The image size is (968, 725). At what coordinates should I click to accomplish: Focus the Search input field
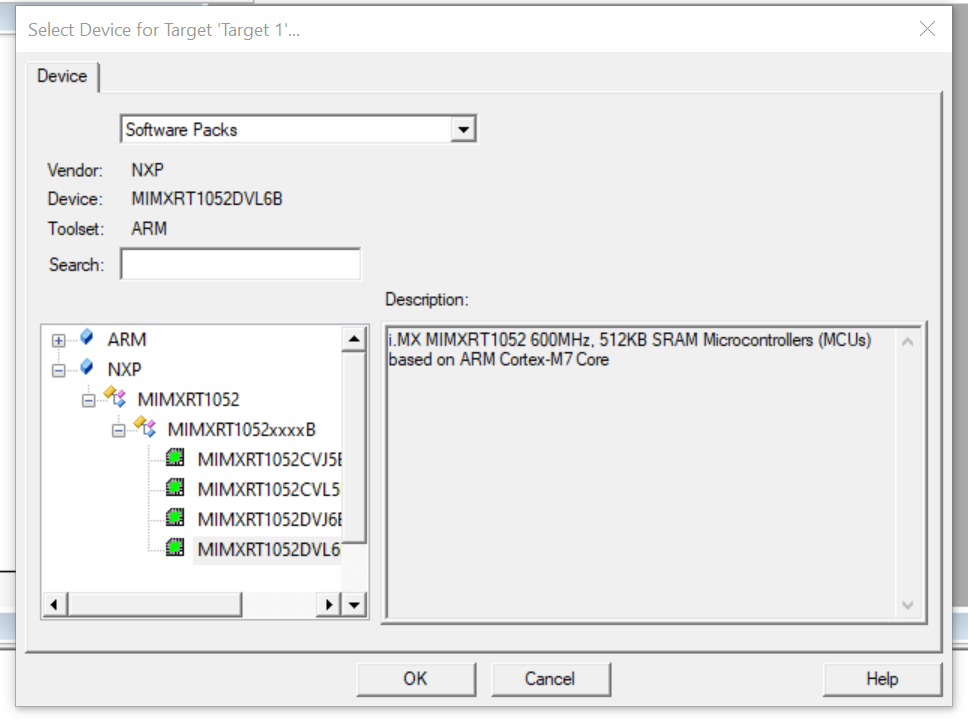click(240, 264)
